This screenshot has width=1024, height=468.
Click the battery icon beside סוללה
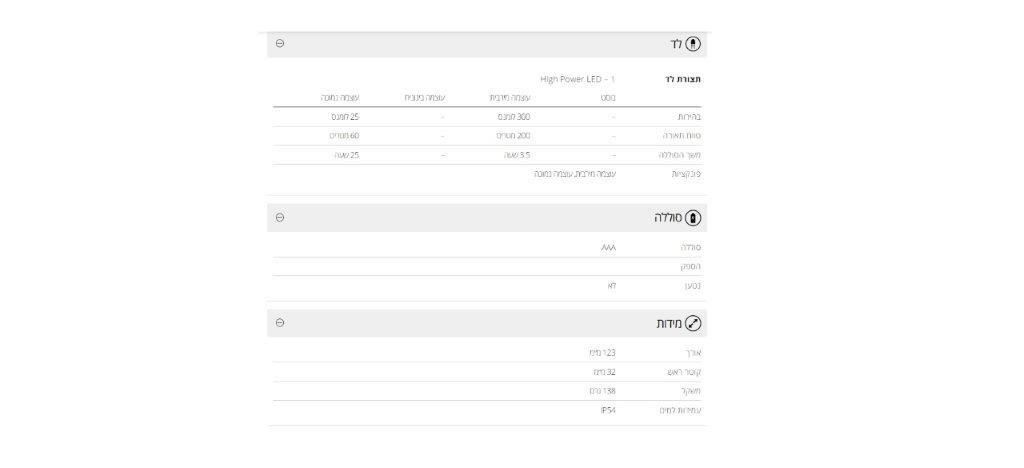[x=693, y=218]
